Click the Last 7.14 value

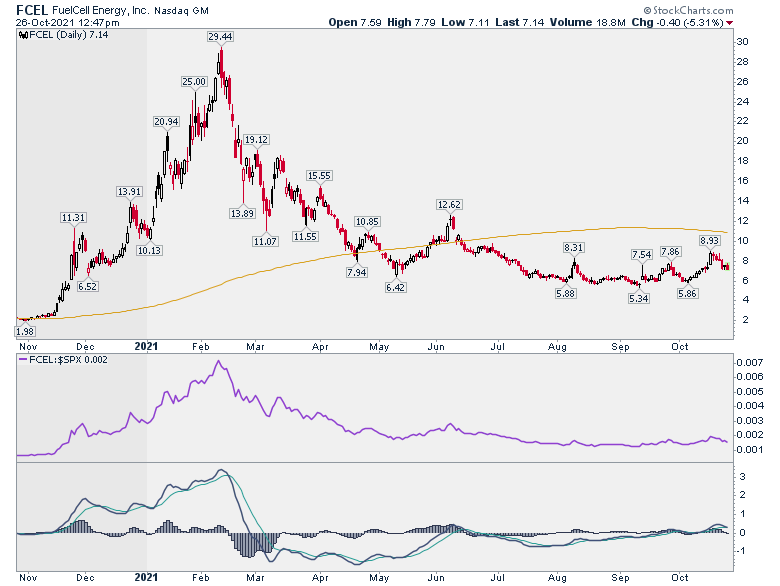coord(519,22)
